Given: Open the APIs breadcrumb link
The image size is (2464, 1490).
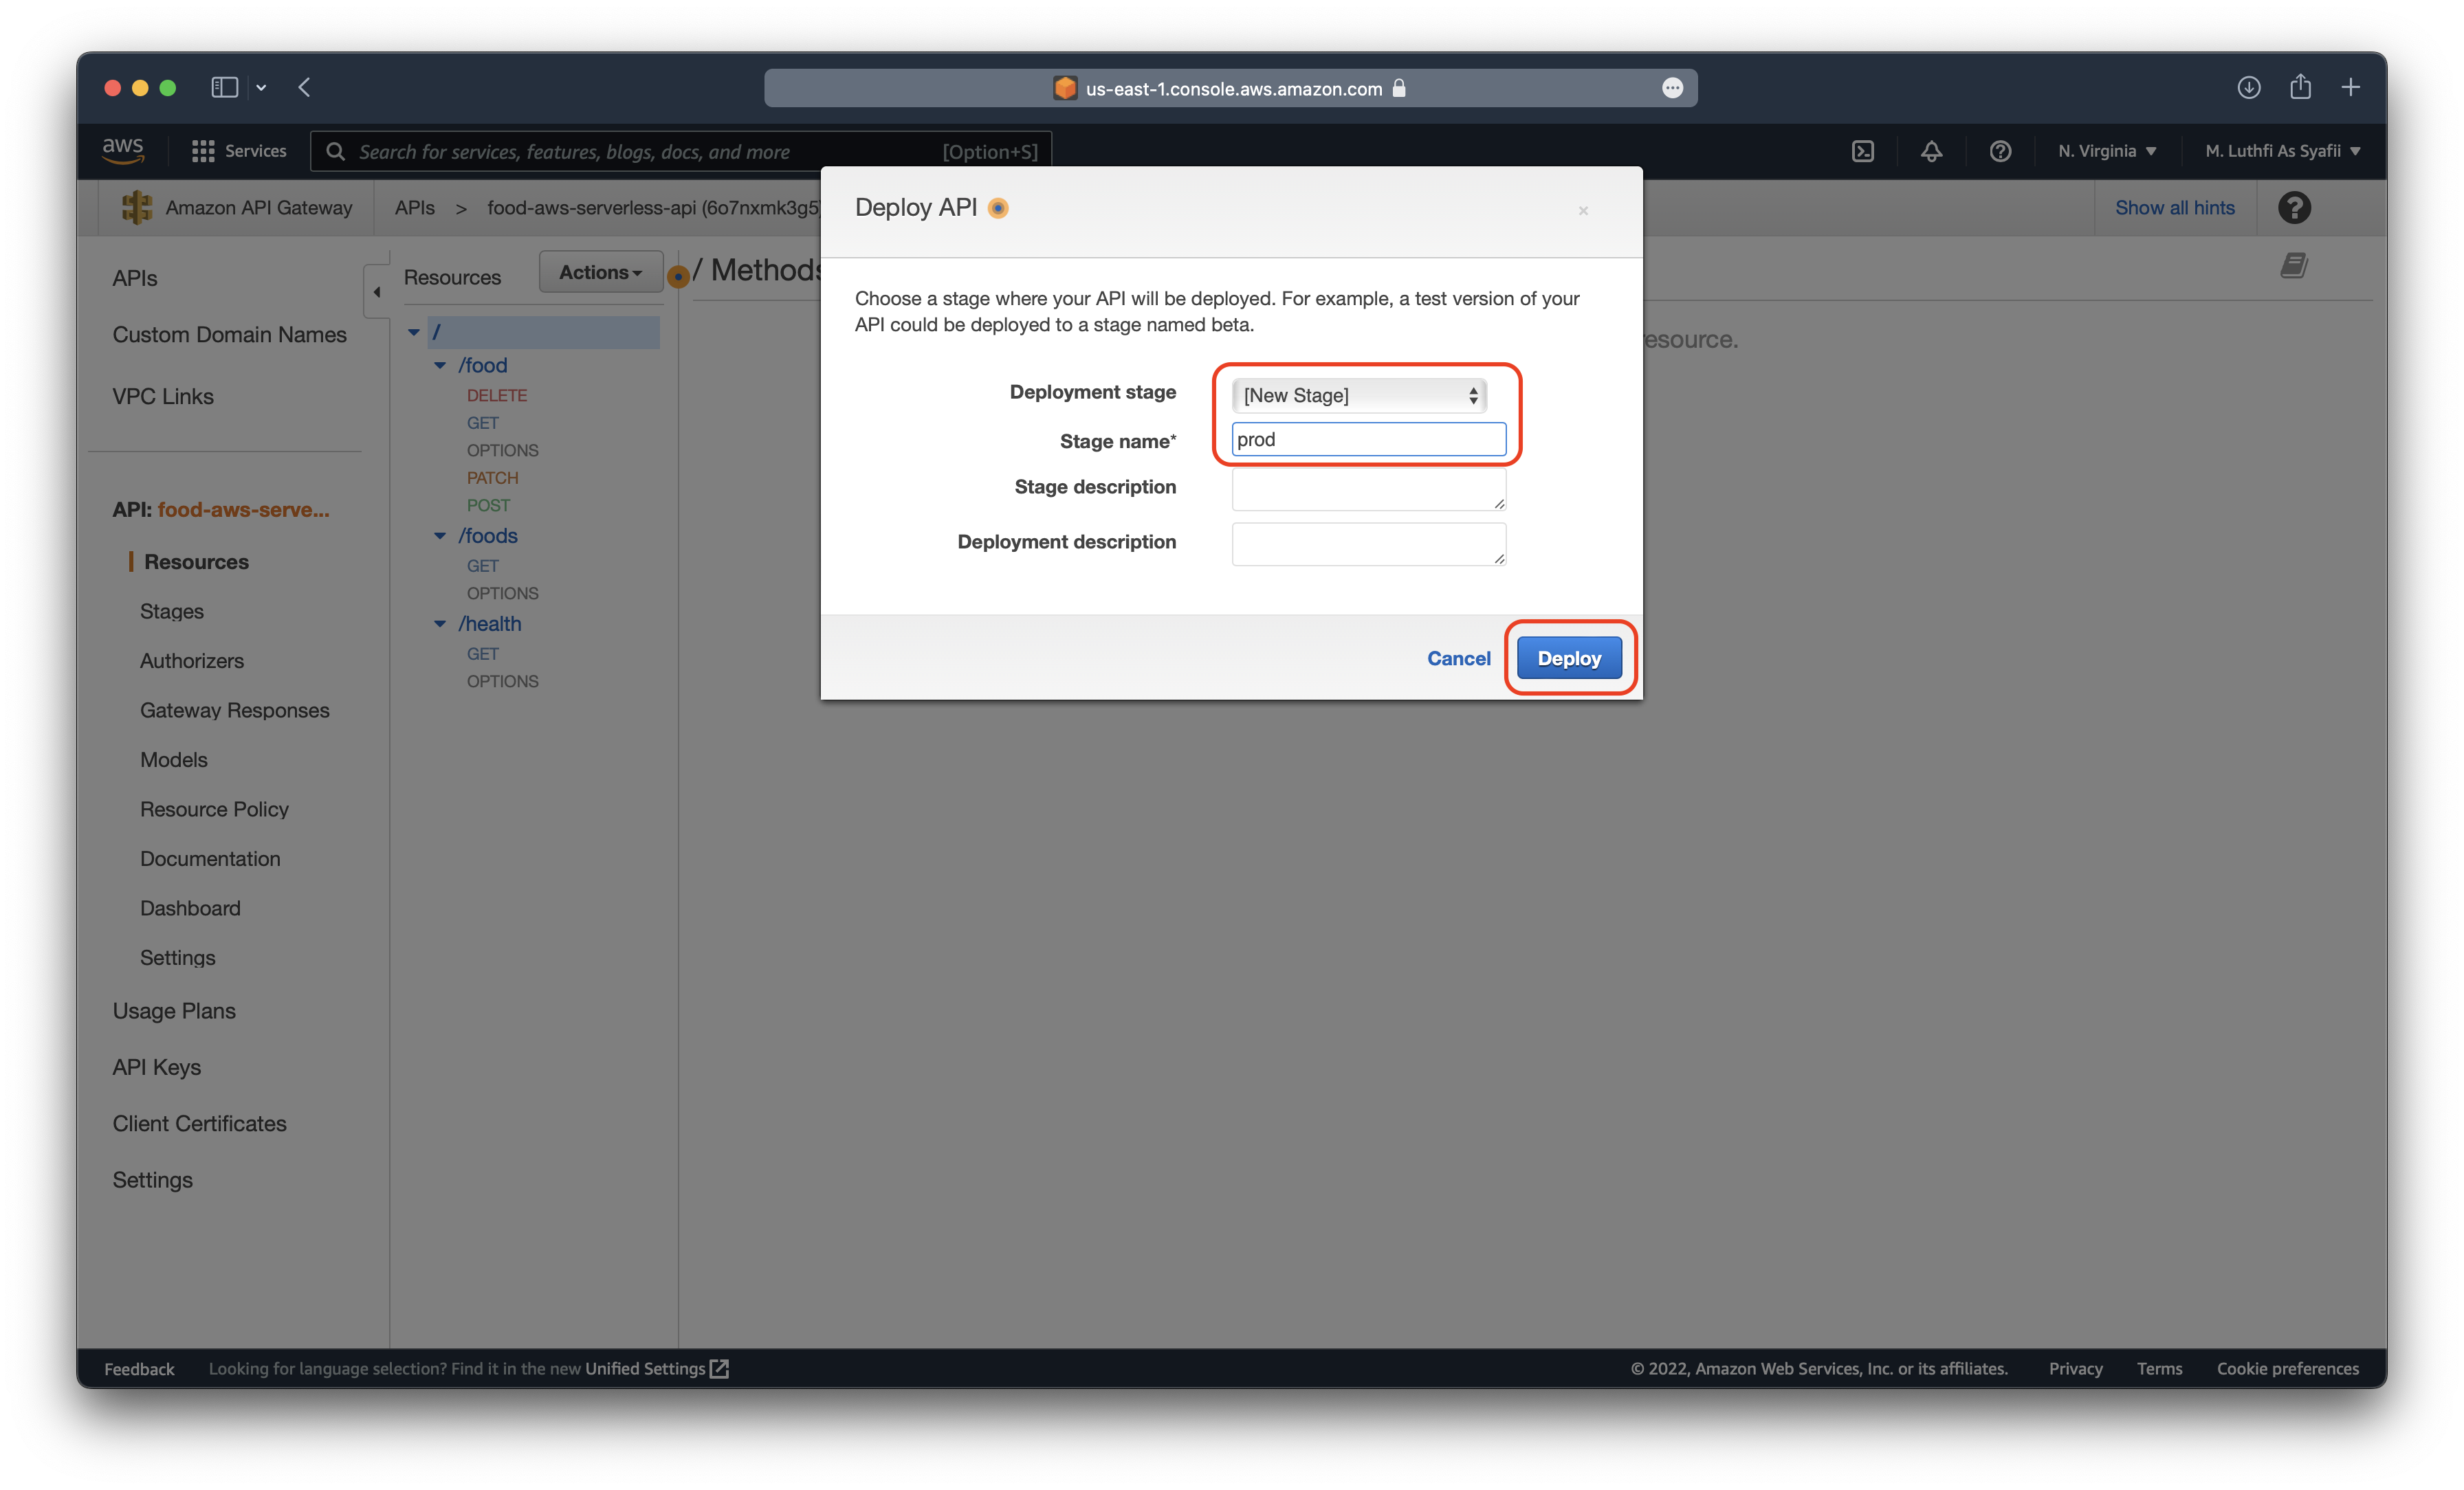Looking at the screenshot, I should 414,207.
